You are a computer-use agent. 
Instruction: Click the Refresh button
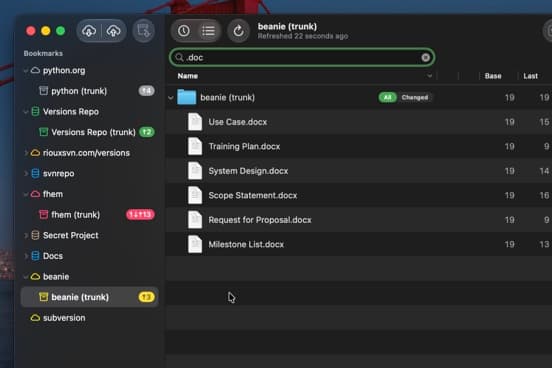click(238, 31)
